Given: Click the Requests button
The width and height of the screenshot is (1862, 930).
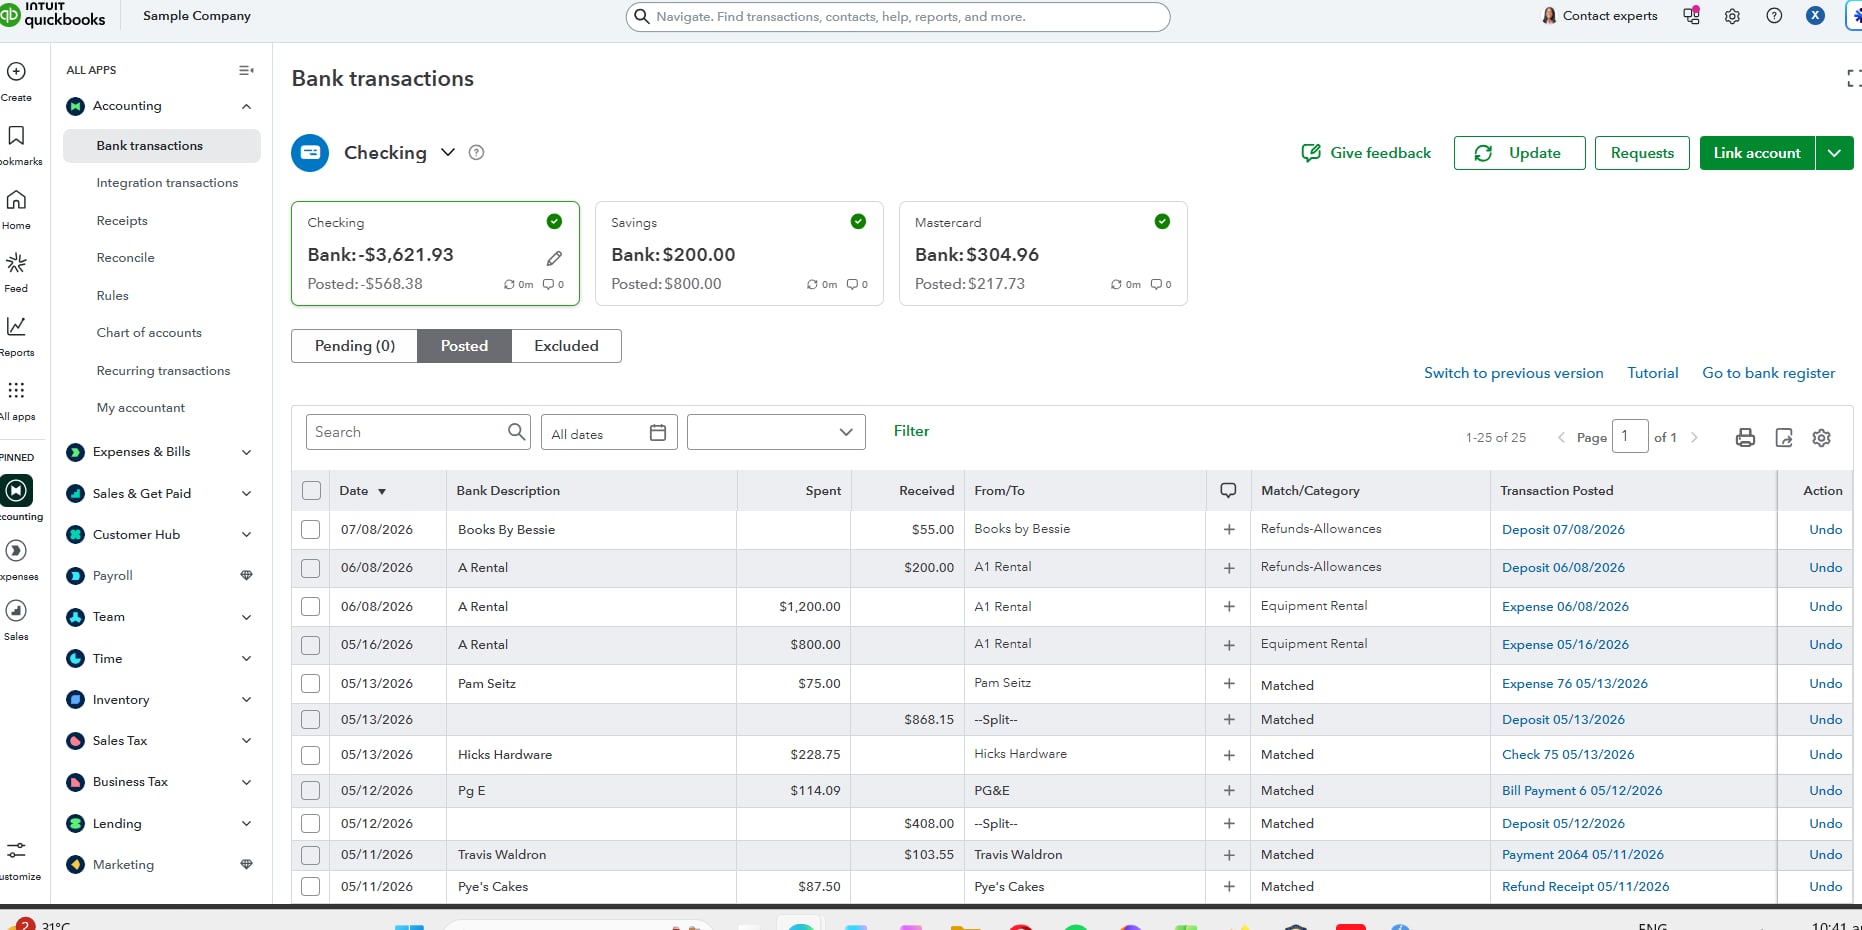Looking at the screenshot, I should coord(1642,153).
